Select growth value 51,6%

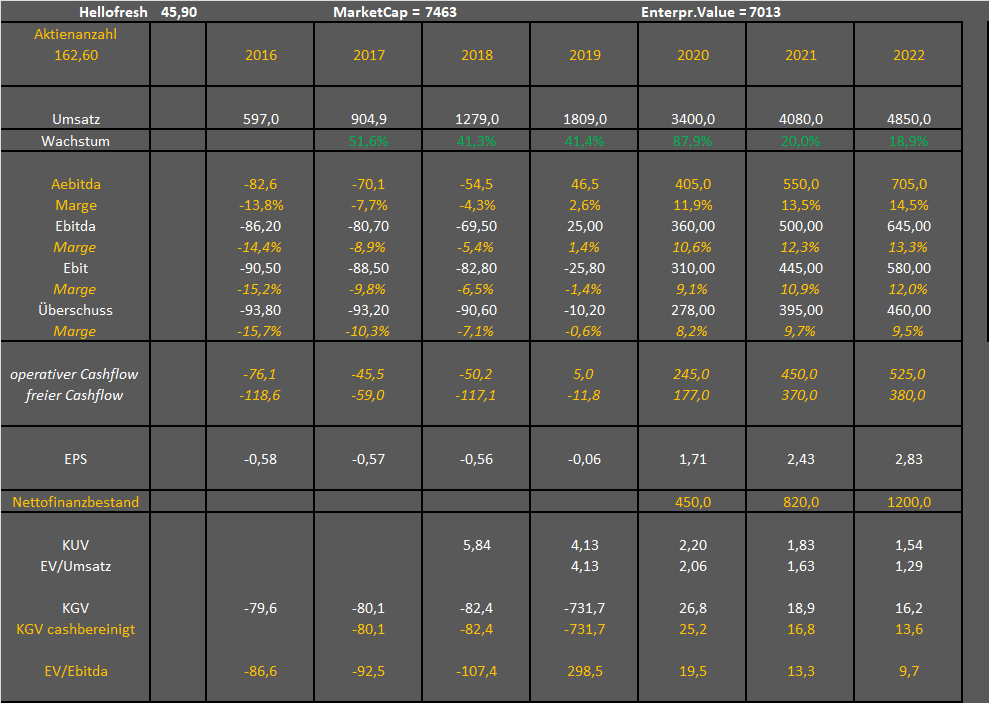(368, 141)
